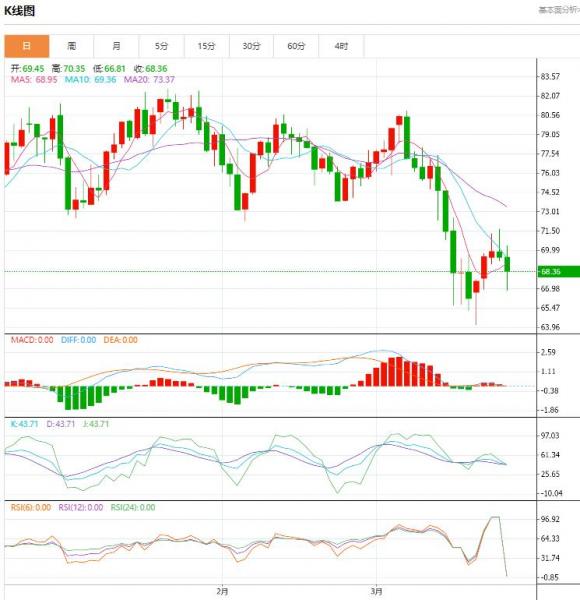Screen dimensions: 580x600
Task: Click the 3月 time axis marker
Action: [376, 591]
